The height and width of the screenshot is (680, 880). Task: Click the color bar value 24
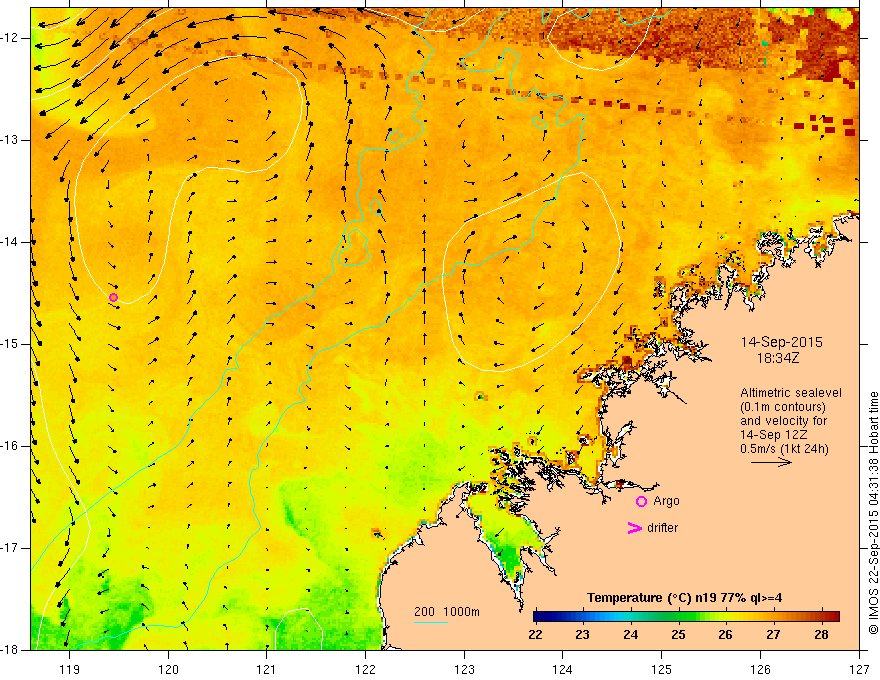click(631, 635)
